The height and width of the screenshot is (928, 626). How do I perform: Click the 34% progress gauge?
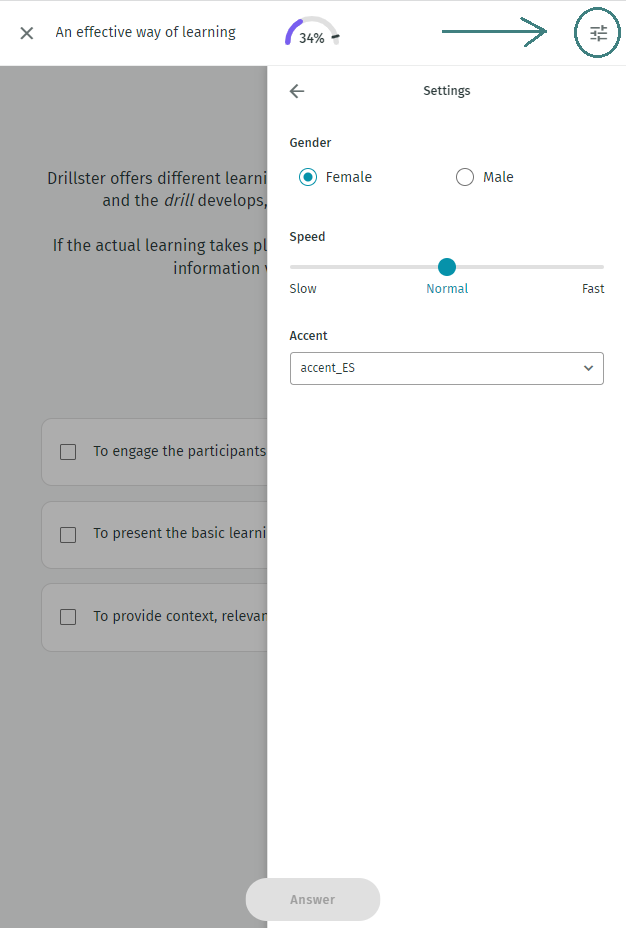point(312,33)
